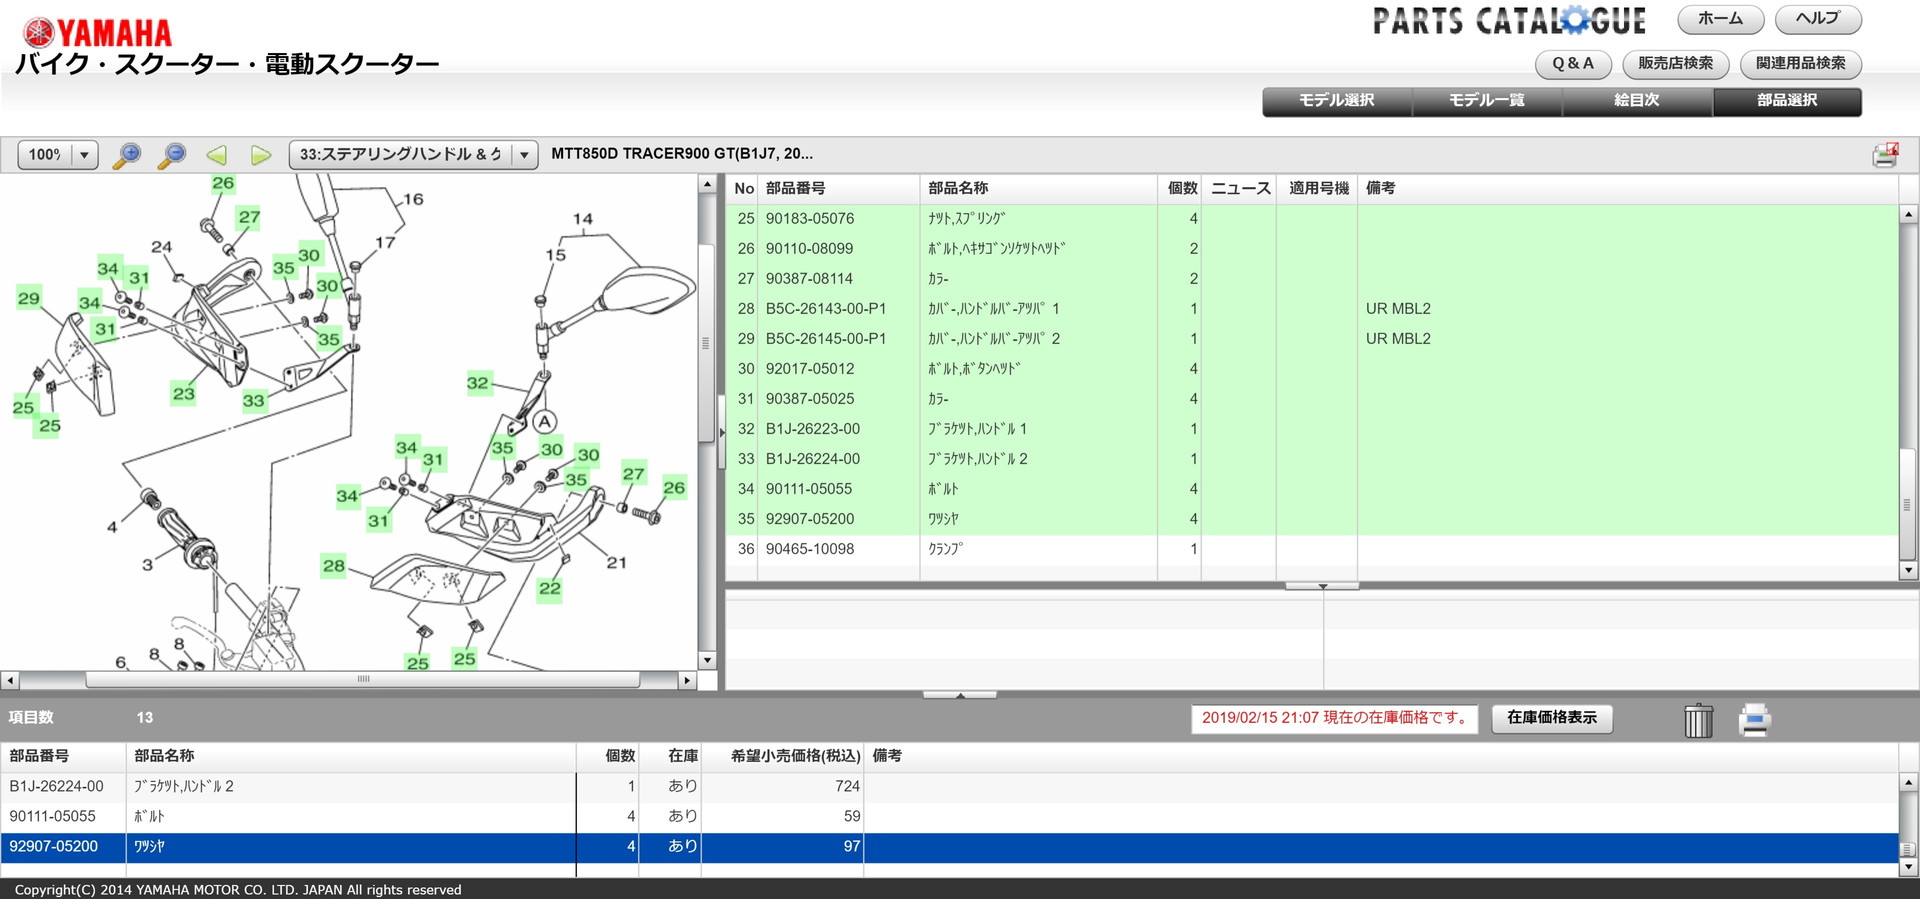Click the printer icon beside the trash can
This screenshot has height=899, width=1920.
[x=1754, y=719]
